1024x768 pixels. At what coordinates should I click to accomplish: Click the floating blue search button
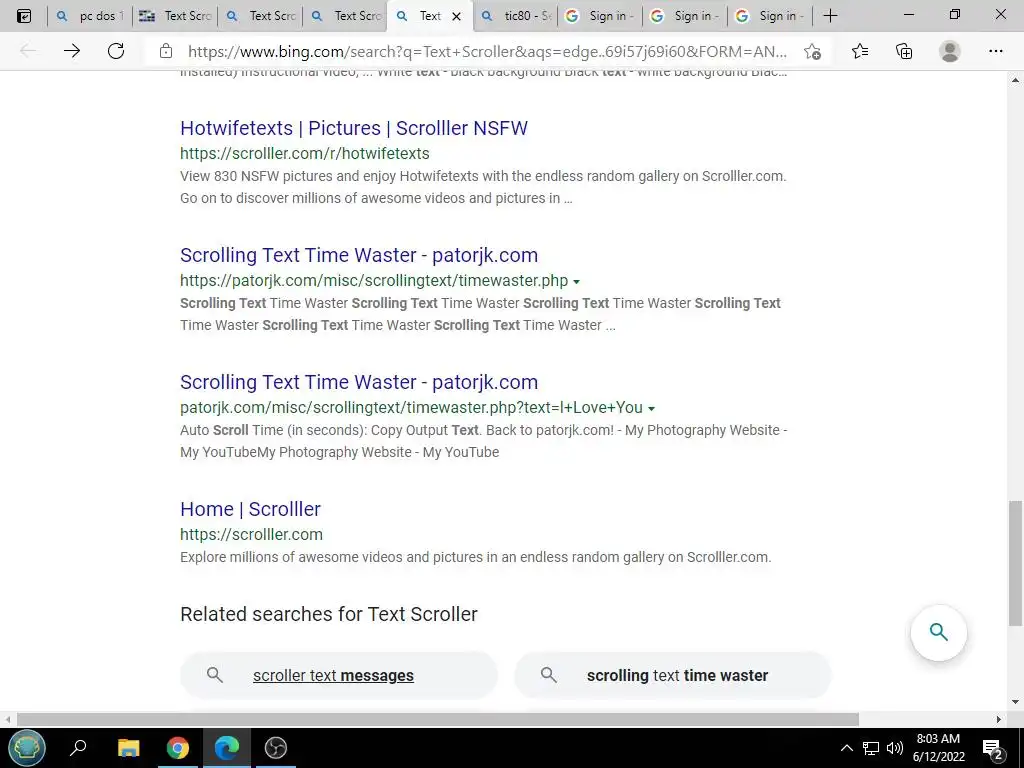click(x=938, y=632)
